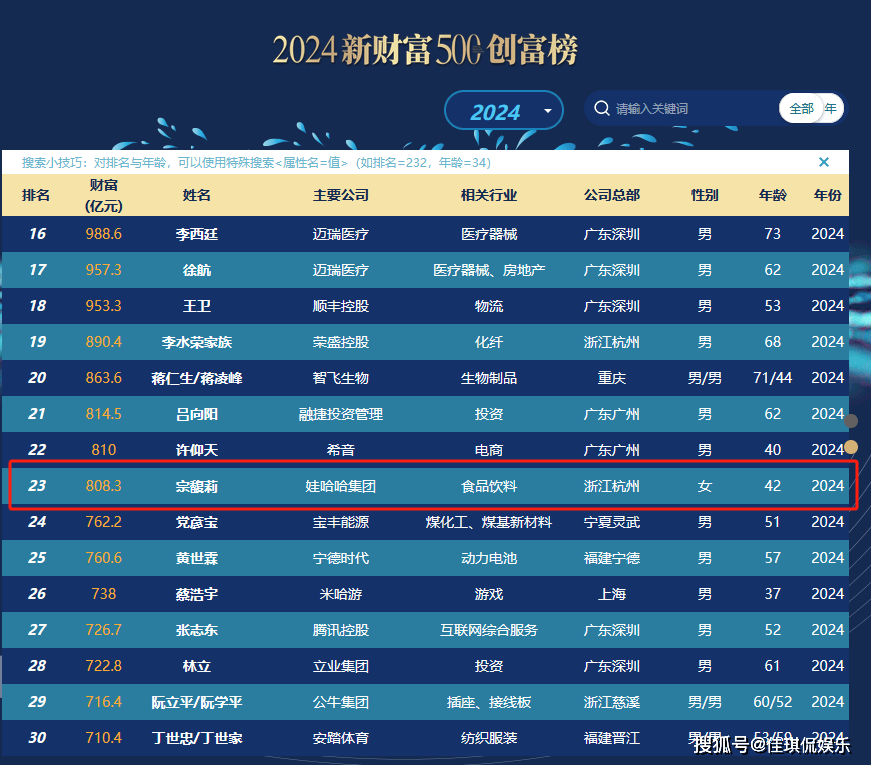Click the company 安踏体育
Image resolution: width=871 pixels, height=765 pixels.
coord(341,738)
